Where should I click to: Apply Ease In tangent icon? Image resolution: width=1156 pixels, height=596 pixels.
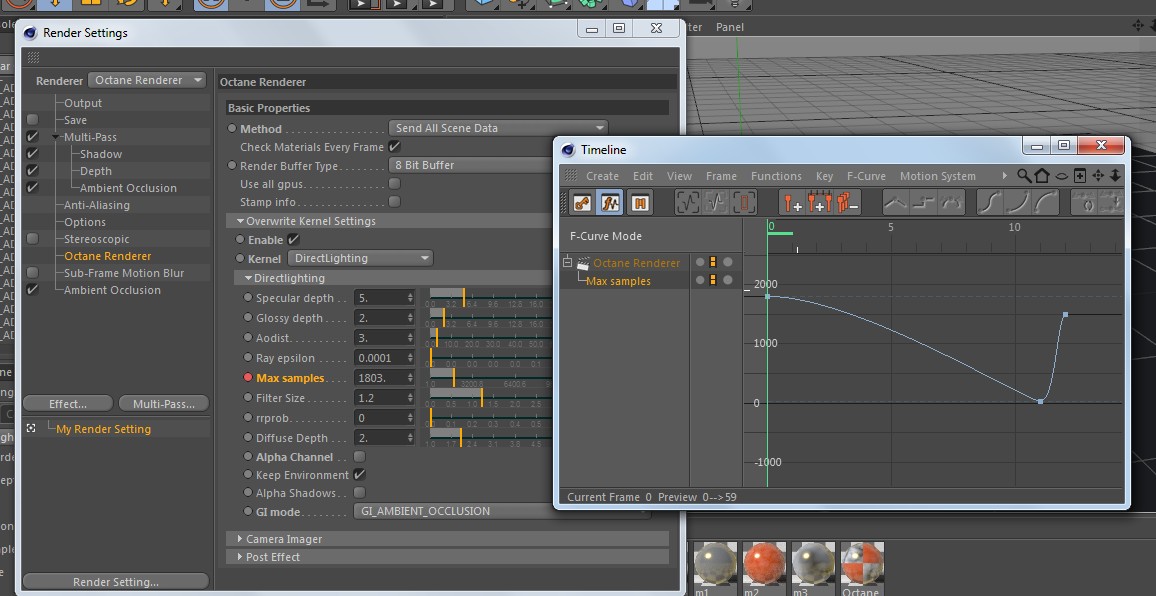tap(1018, 202)
